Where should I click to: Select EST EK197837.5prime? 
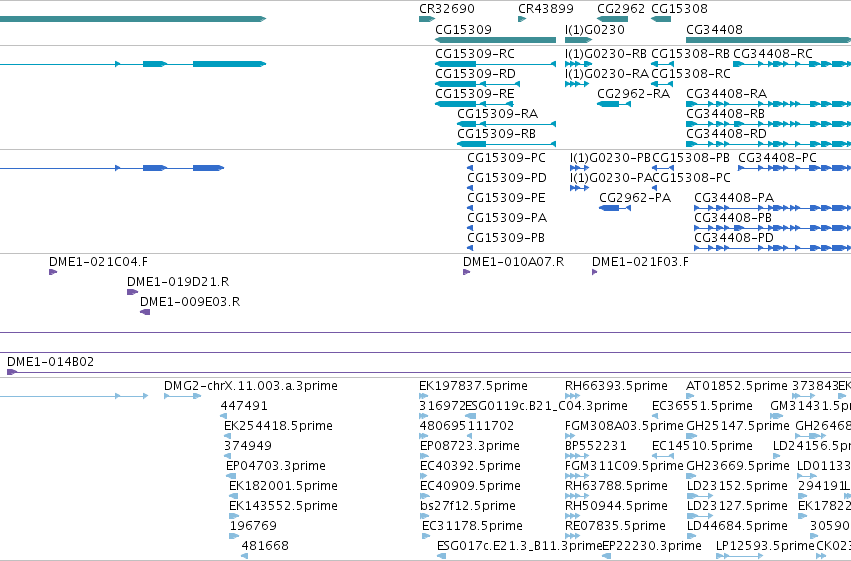click(423, 396)
